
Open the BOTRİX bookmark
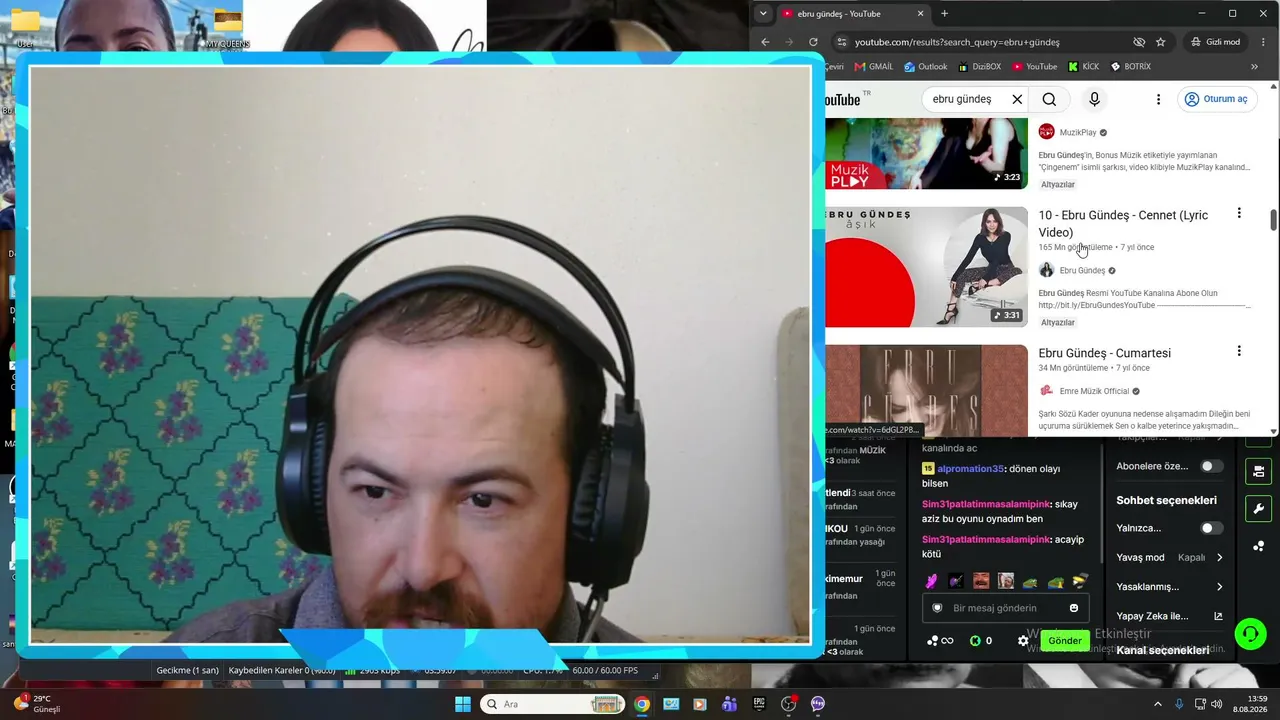(1131, 67)
